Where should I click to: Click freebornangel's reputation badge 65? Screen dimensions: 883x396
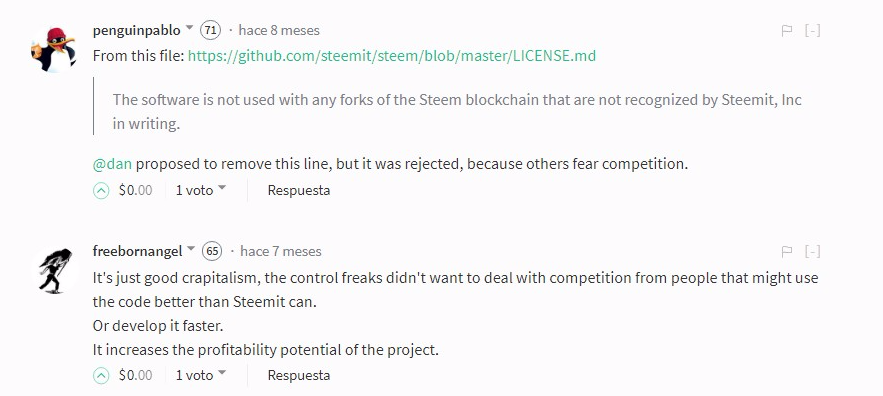(212, 251)
